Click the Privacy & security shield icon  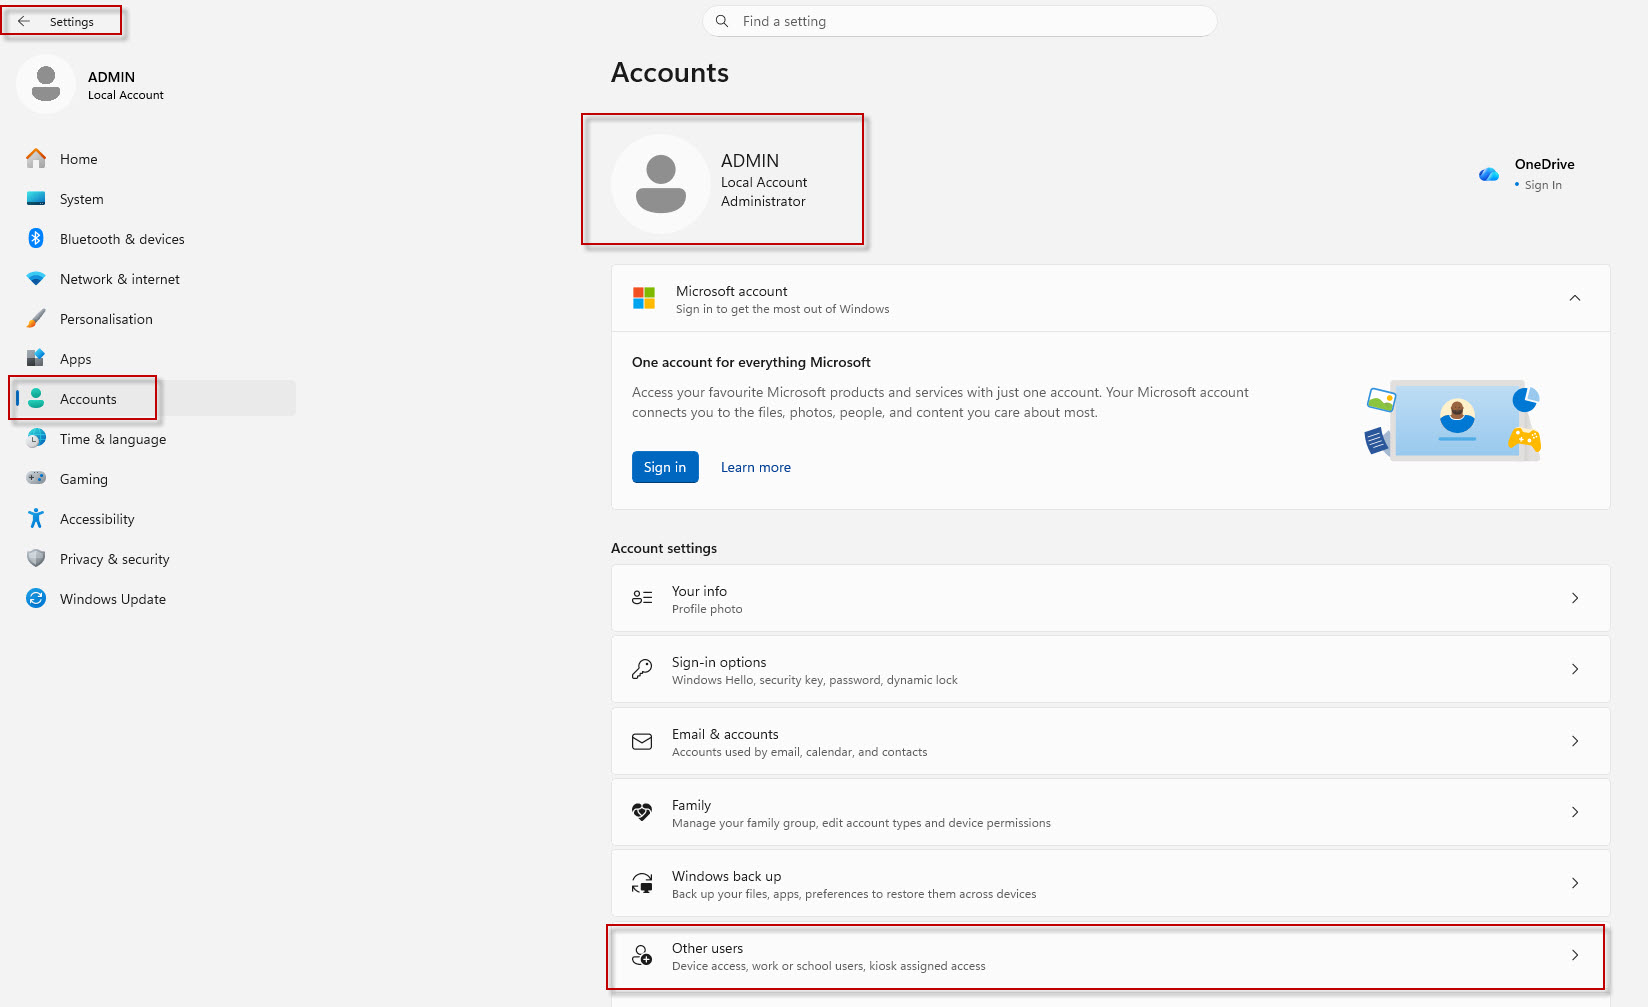pos(36,558)
